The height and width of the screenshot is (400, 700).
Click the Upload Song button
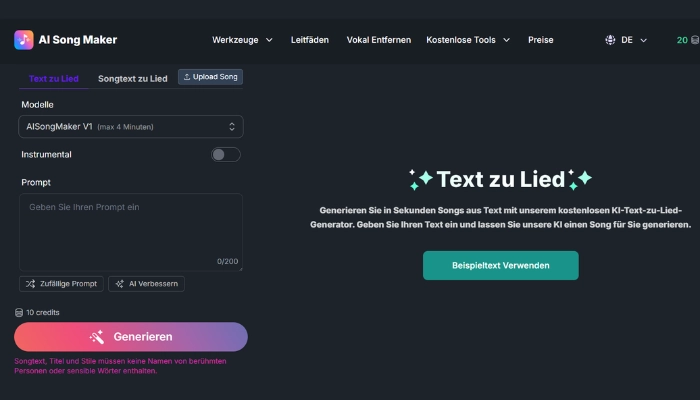pos(210,77)
